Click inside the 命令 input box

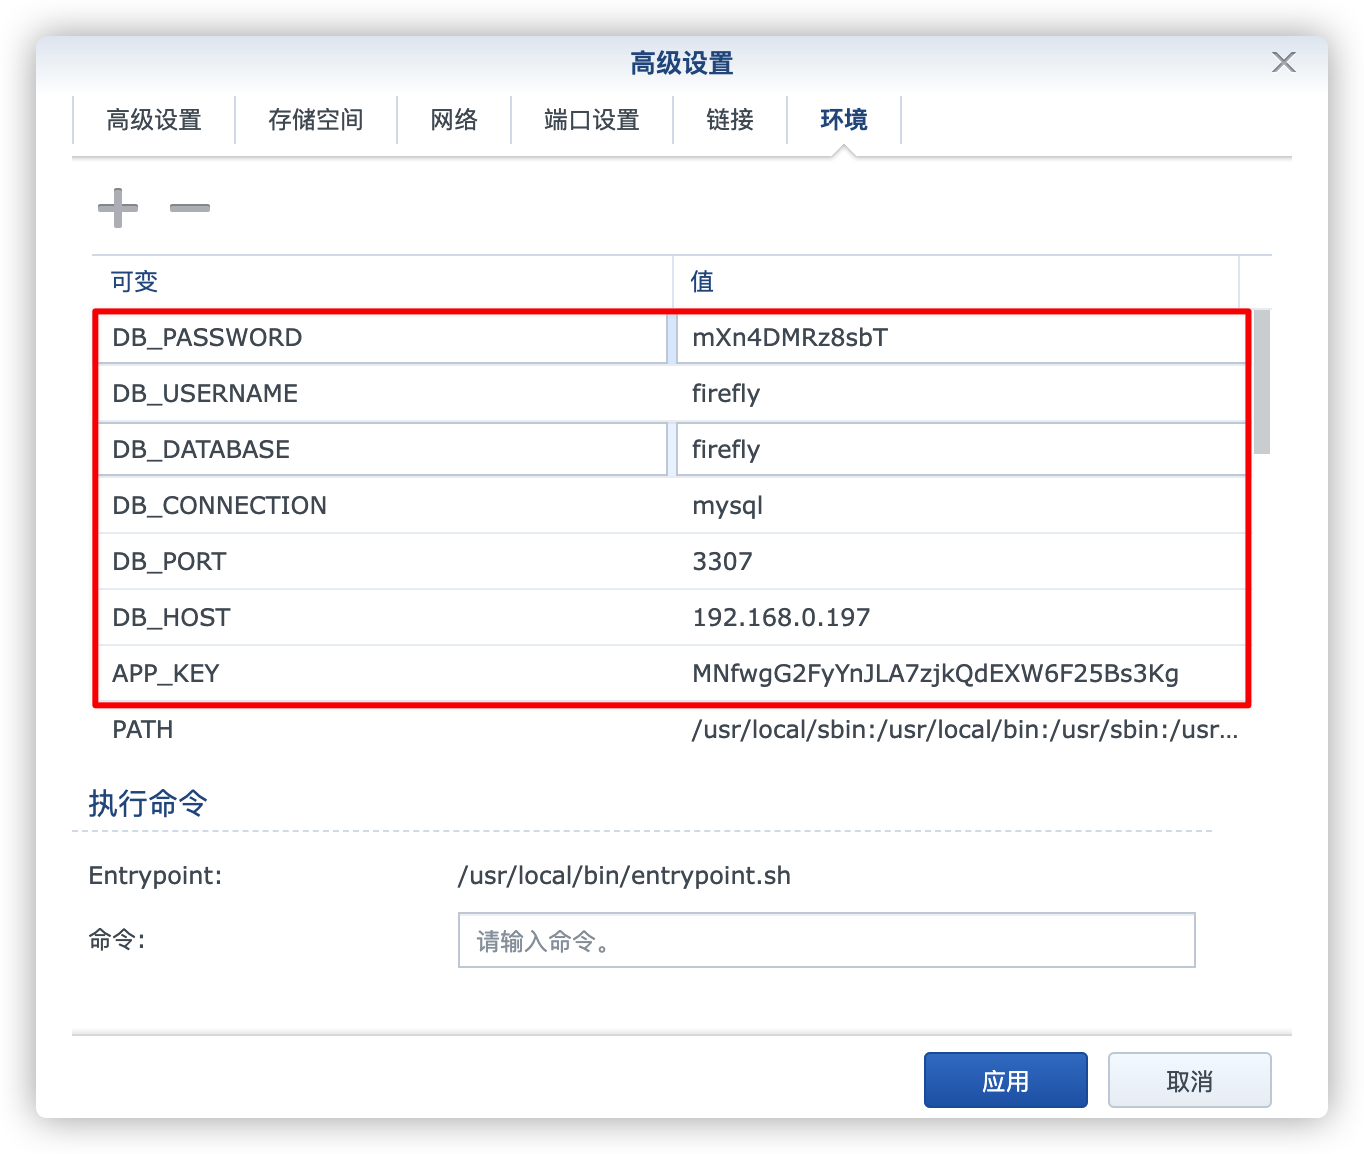point(826,940)
